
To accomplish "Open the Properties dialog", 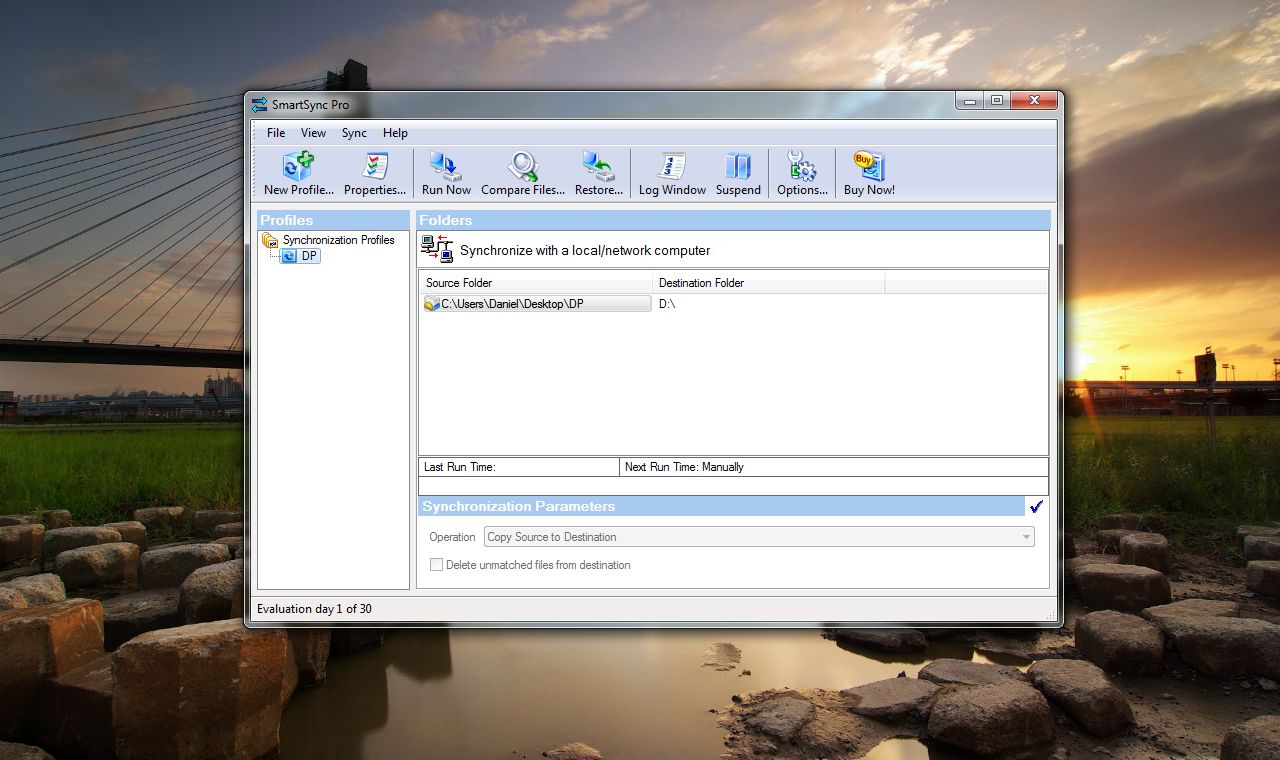I will (x=375, y=171).
